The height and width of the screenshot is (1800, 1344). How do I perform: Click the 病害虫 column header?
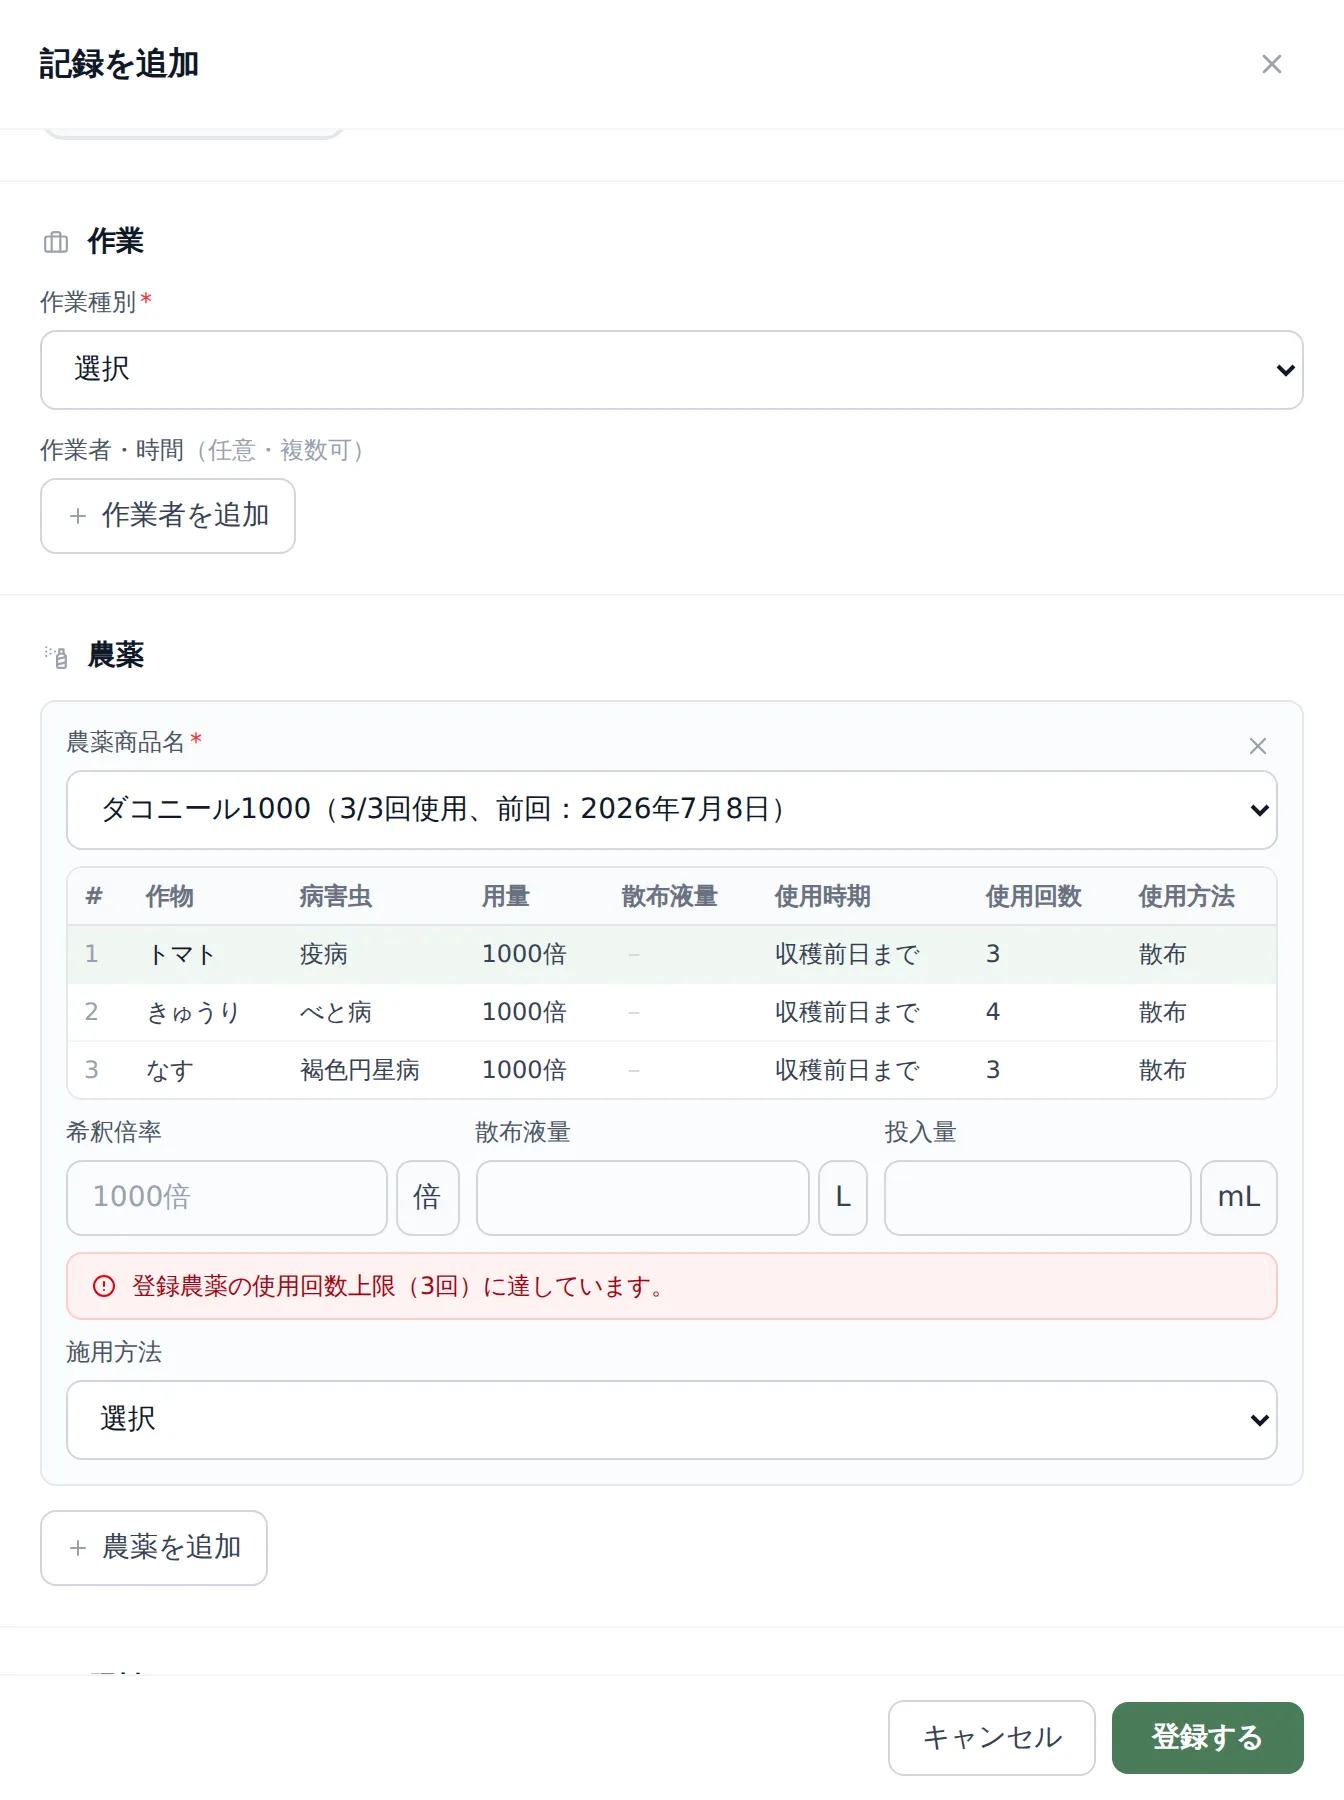pos(336,897)
